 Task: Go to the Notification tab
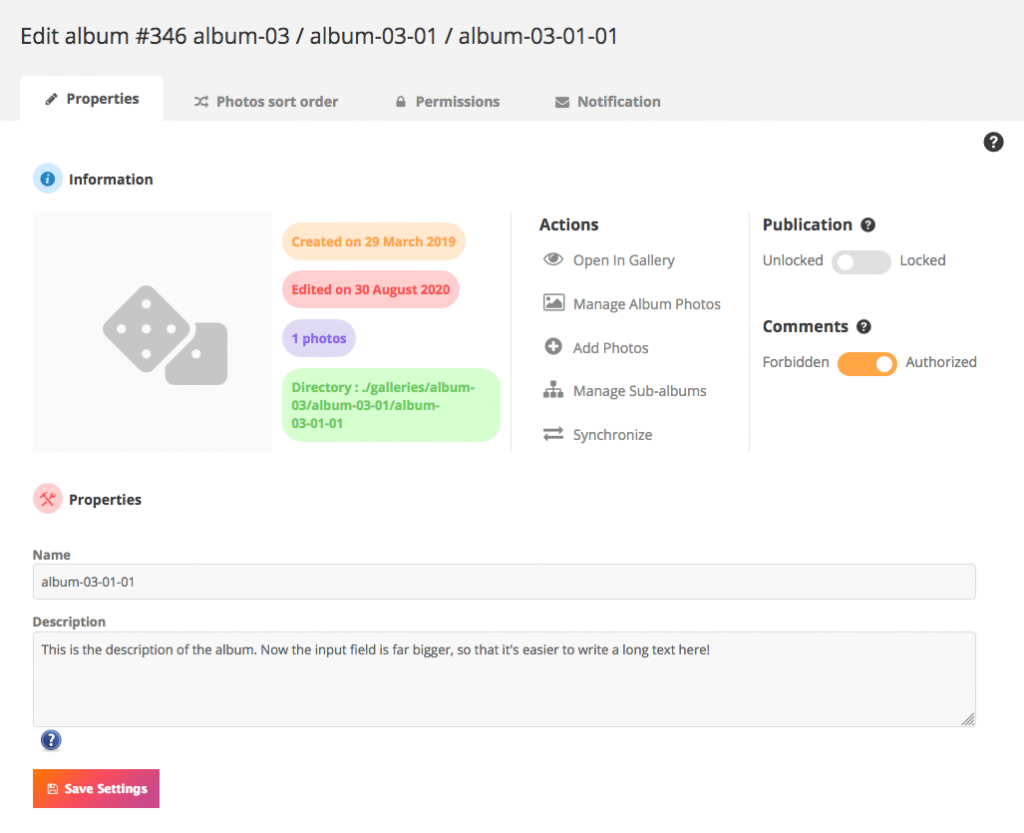608,102
